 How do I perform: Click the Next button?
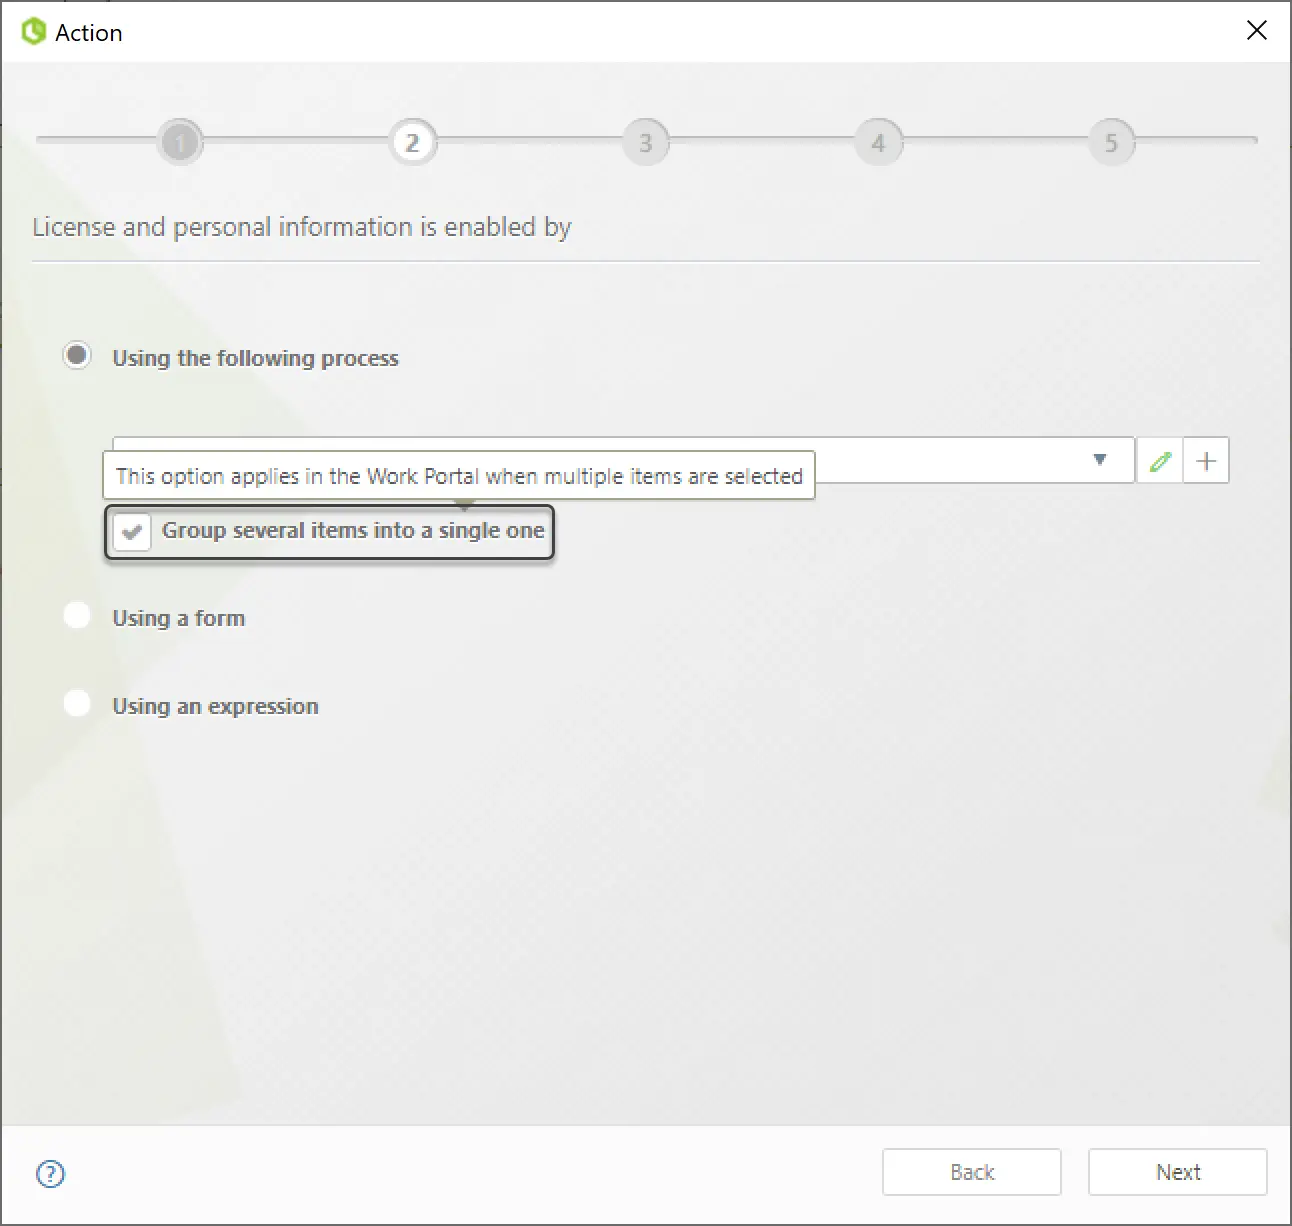click(x=1178, y=1172)
